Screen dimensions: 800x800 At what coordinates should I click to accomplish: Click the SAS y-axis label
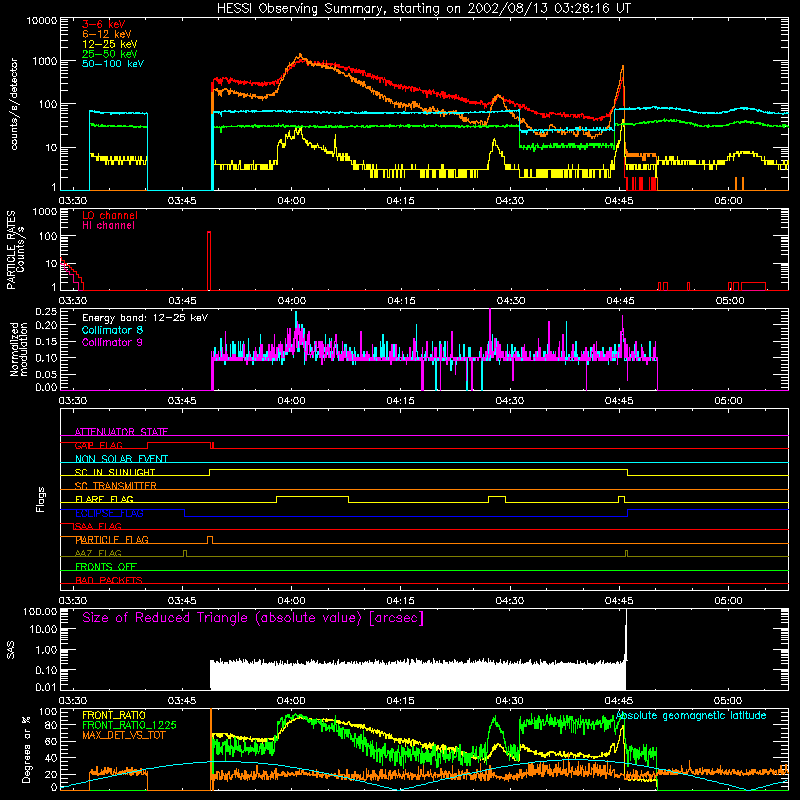(x=11, y=650)
